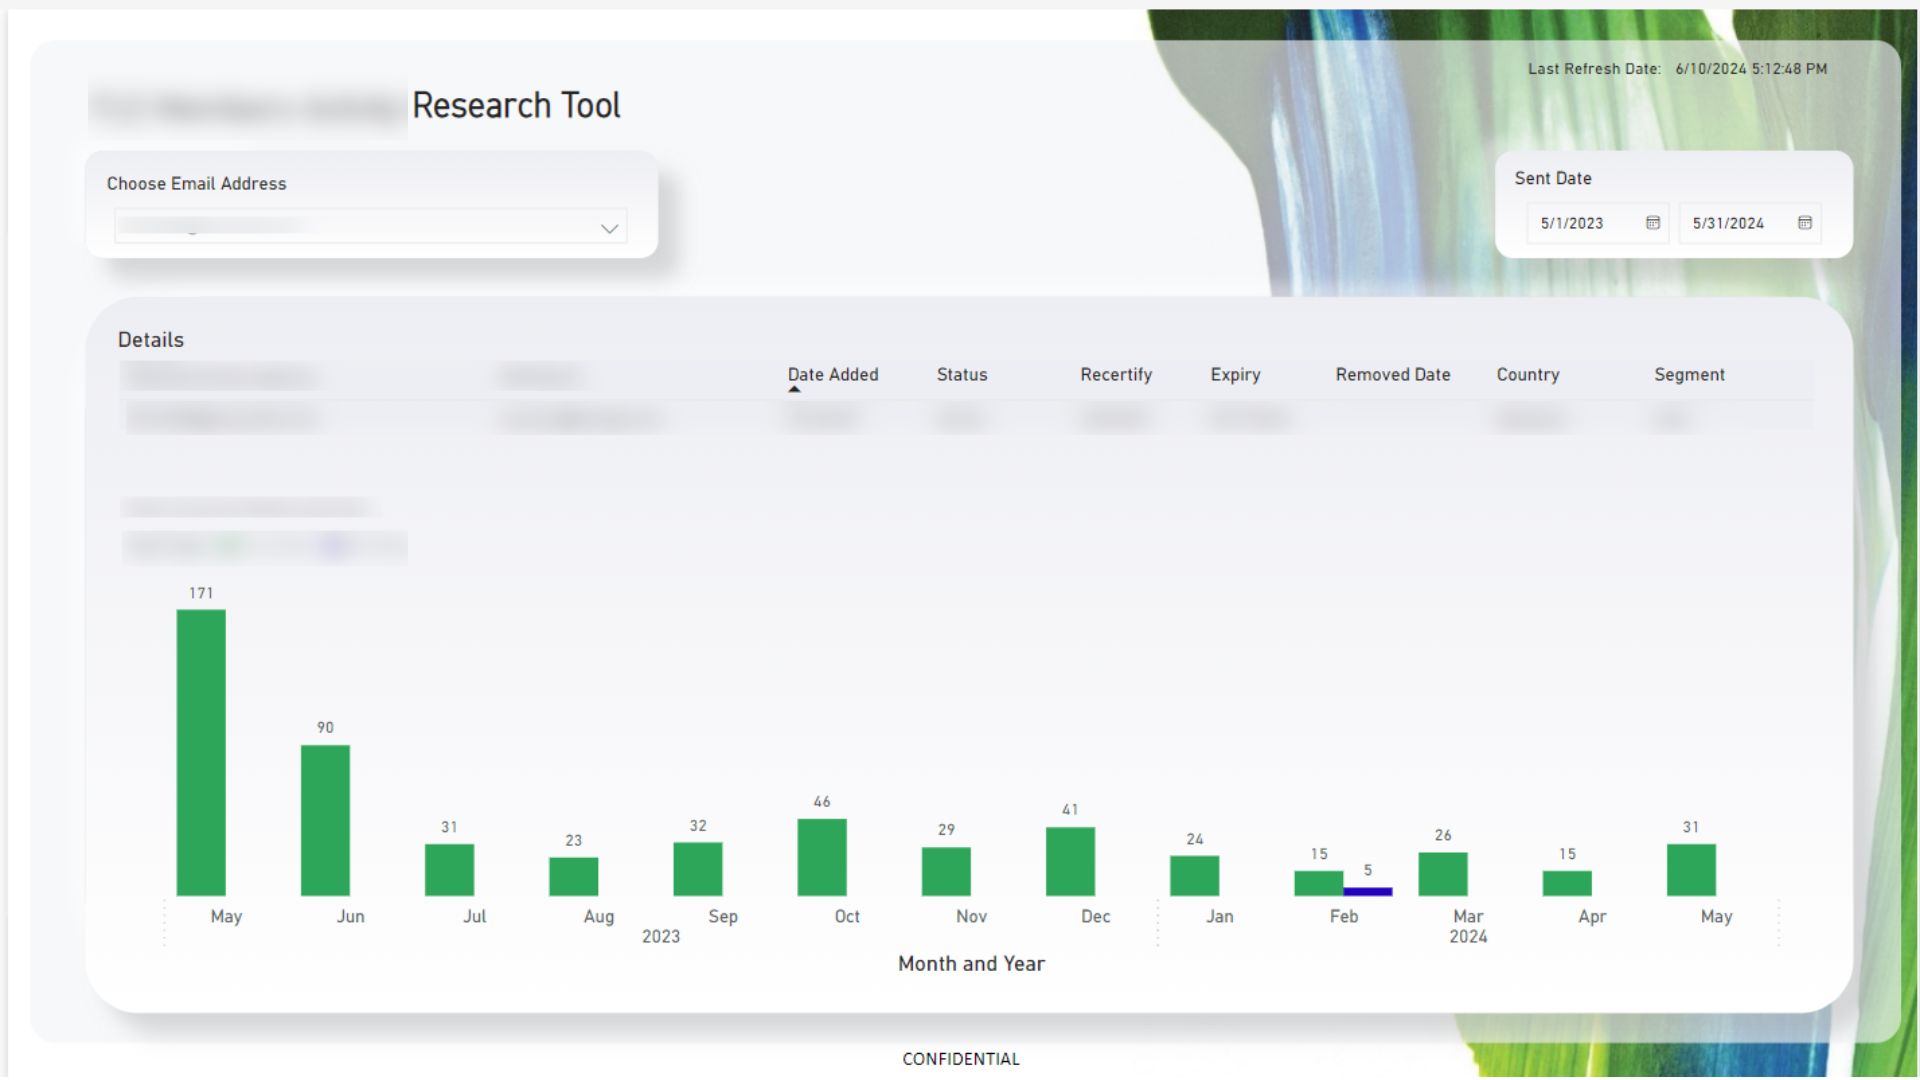Select the October bar labeled 46
This screenshot has width=1920, height=1080.
(x=822, y=857)
